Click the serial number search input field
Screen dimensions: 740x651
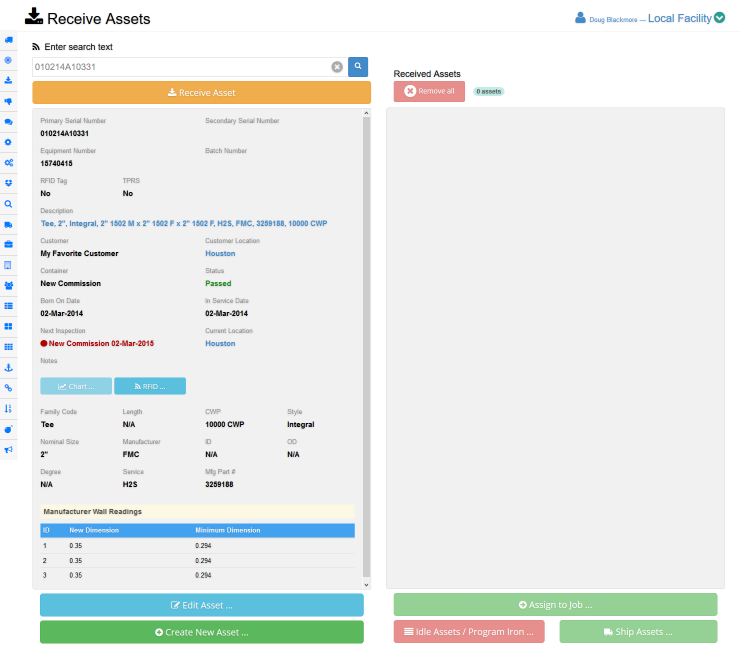pos(180,67)
